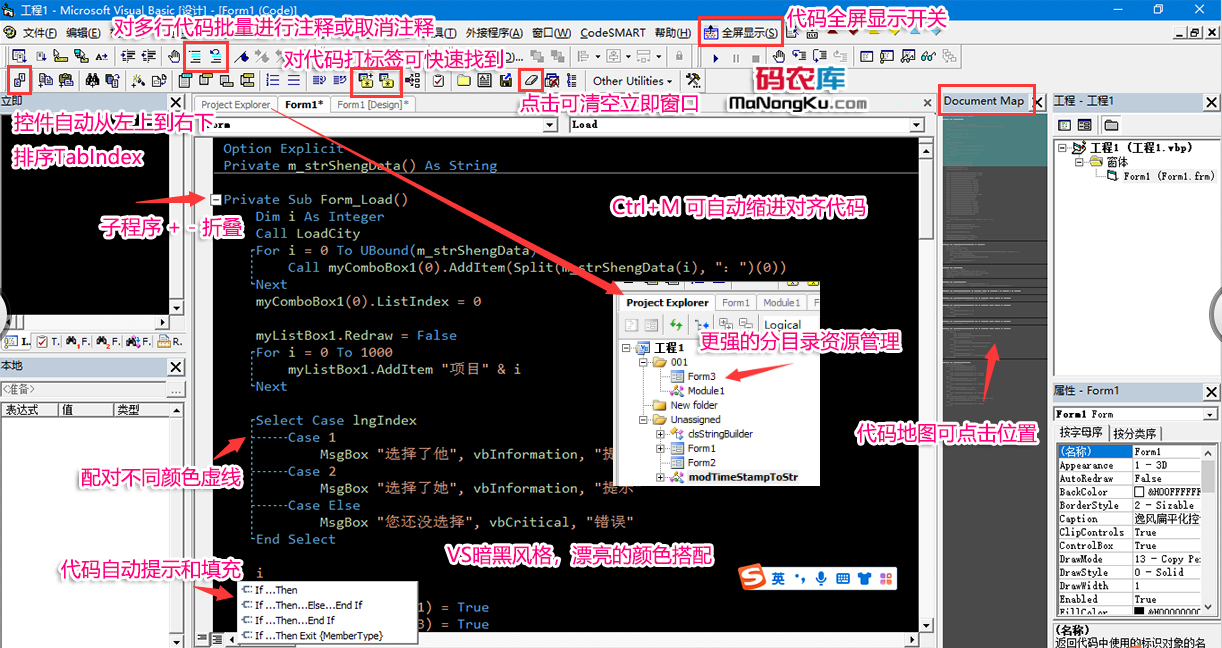Collapse the 001 folder in Project Explorer popup

(643, 362)
